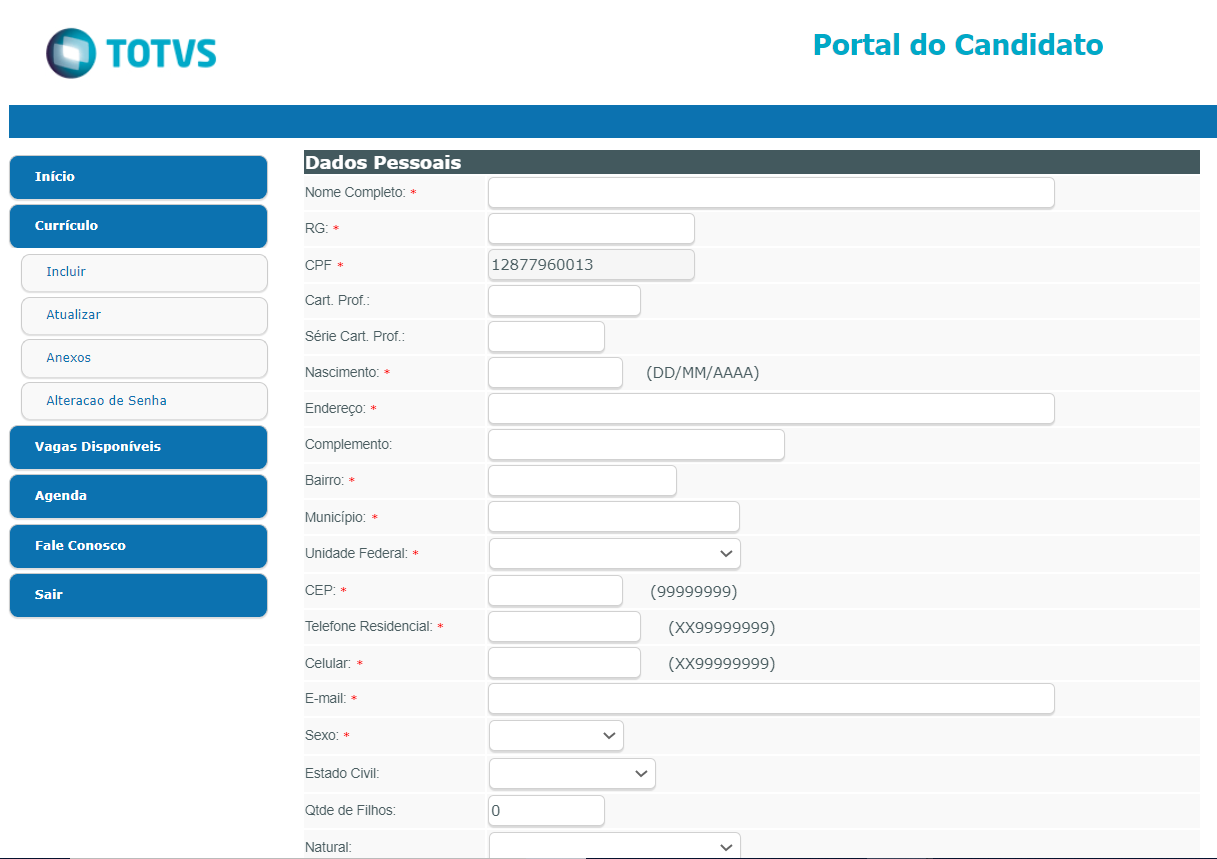This screenshot has height=859, width=1217.
Task: Open the Natural dropdown
Action: (615, 846)
